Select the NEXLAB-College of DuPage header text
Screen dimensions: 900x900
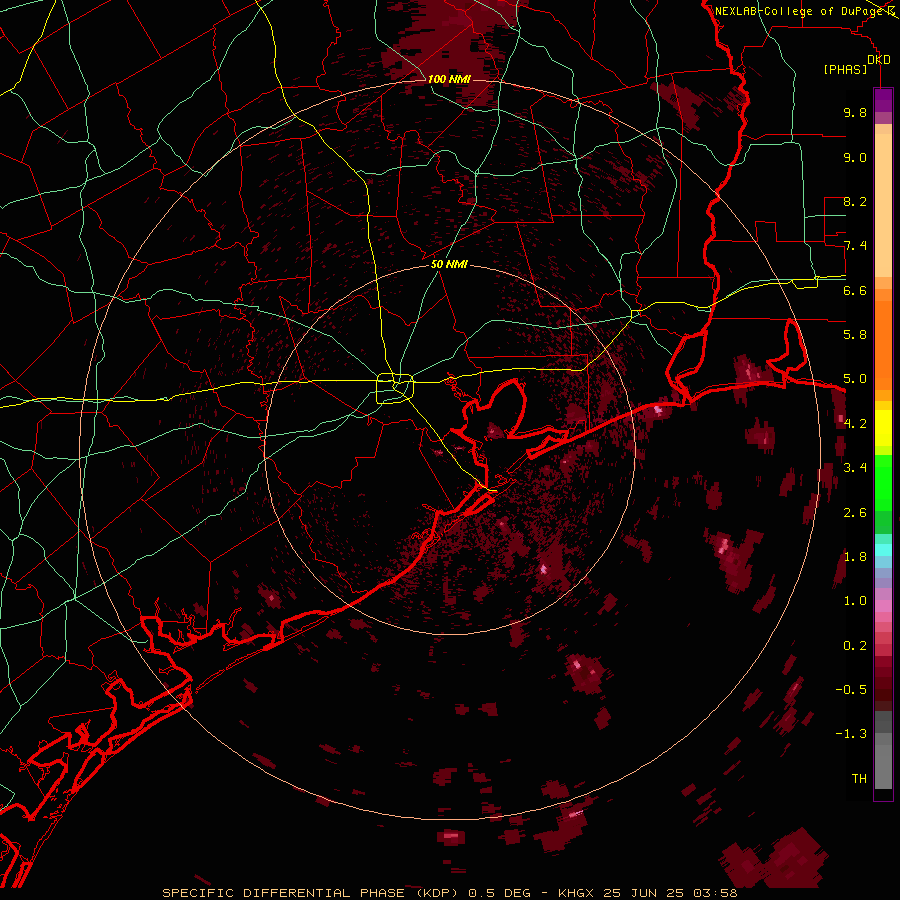800,11
